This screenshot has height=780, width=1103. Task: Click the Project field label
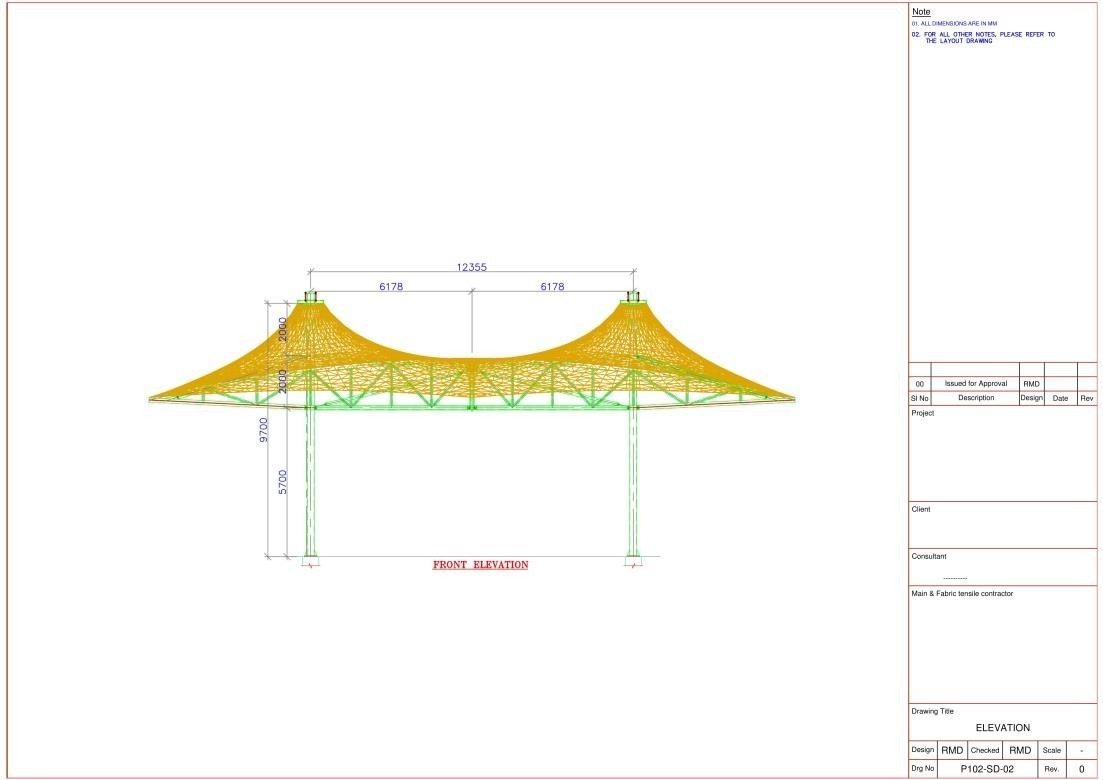(922, 413)
